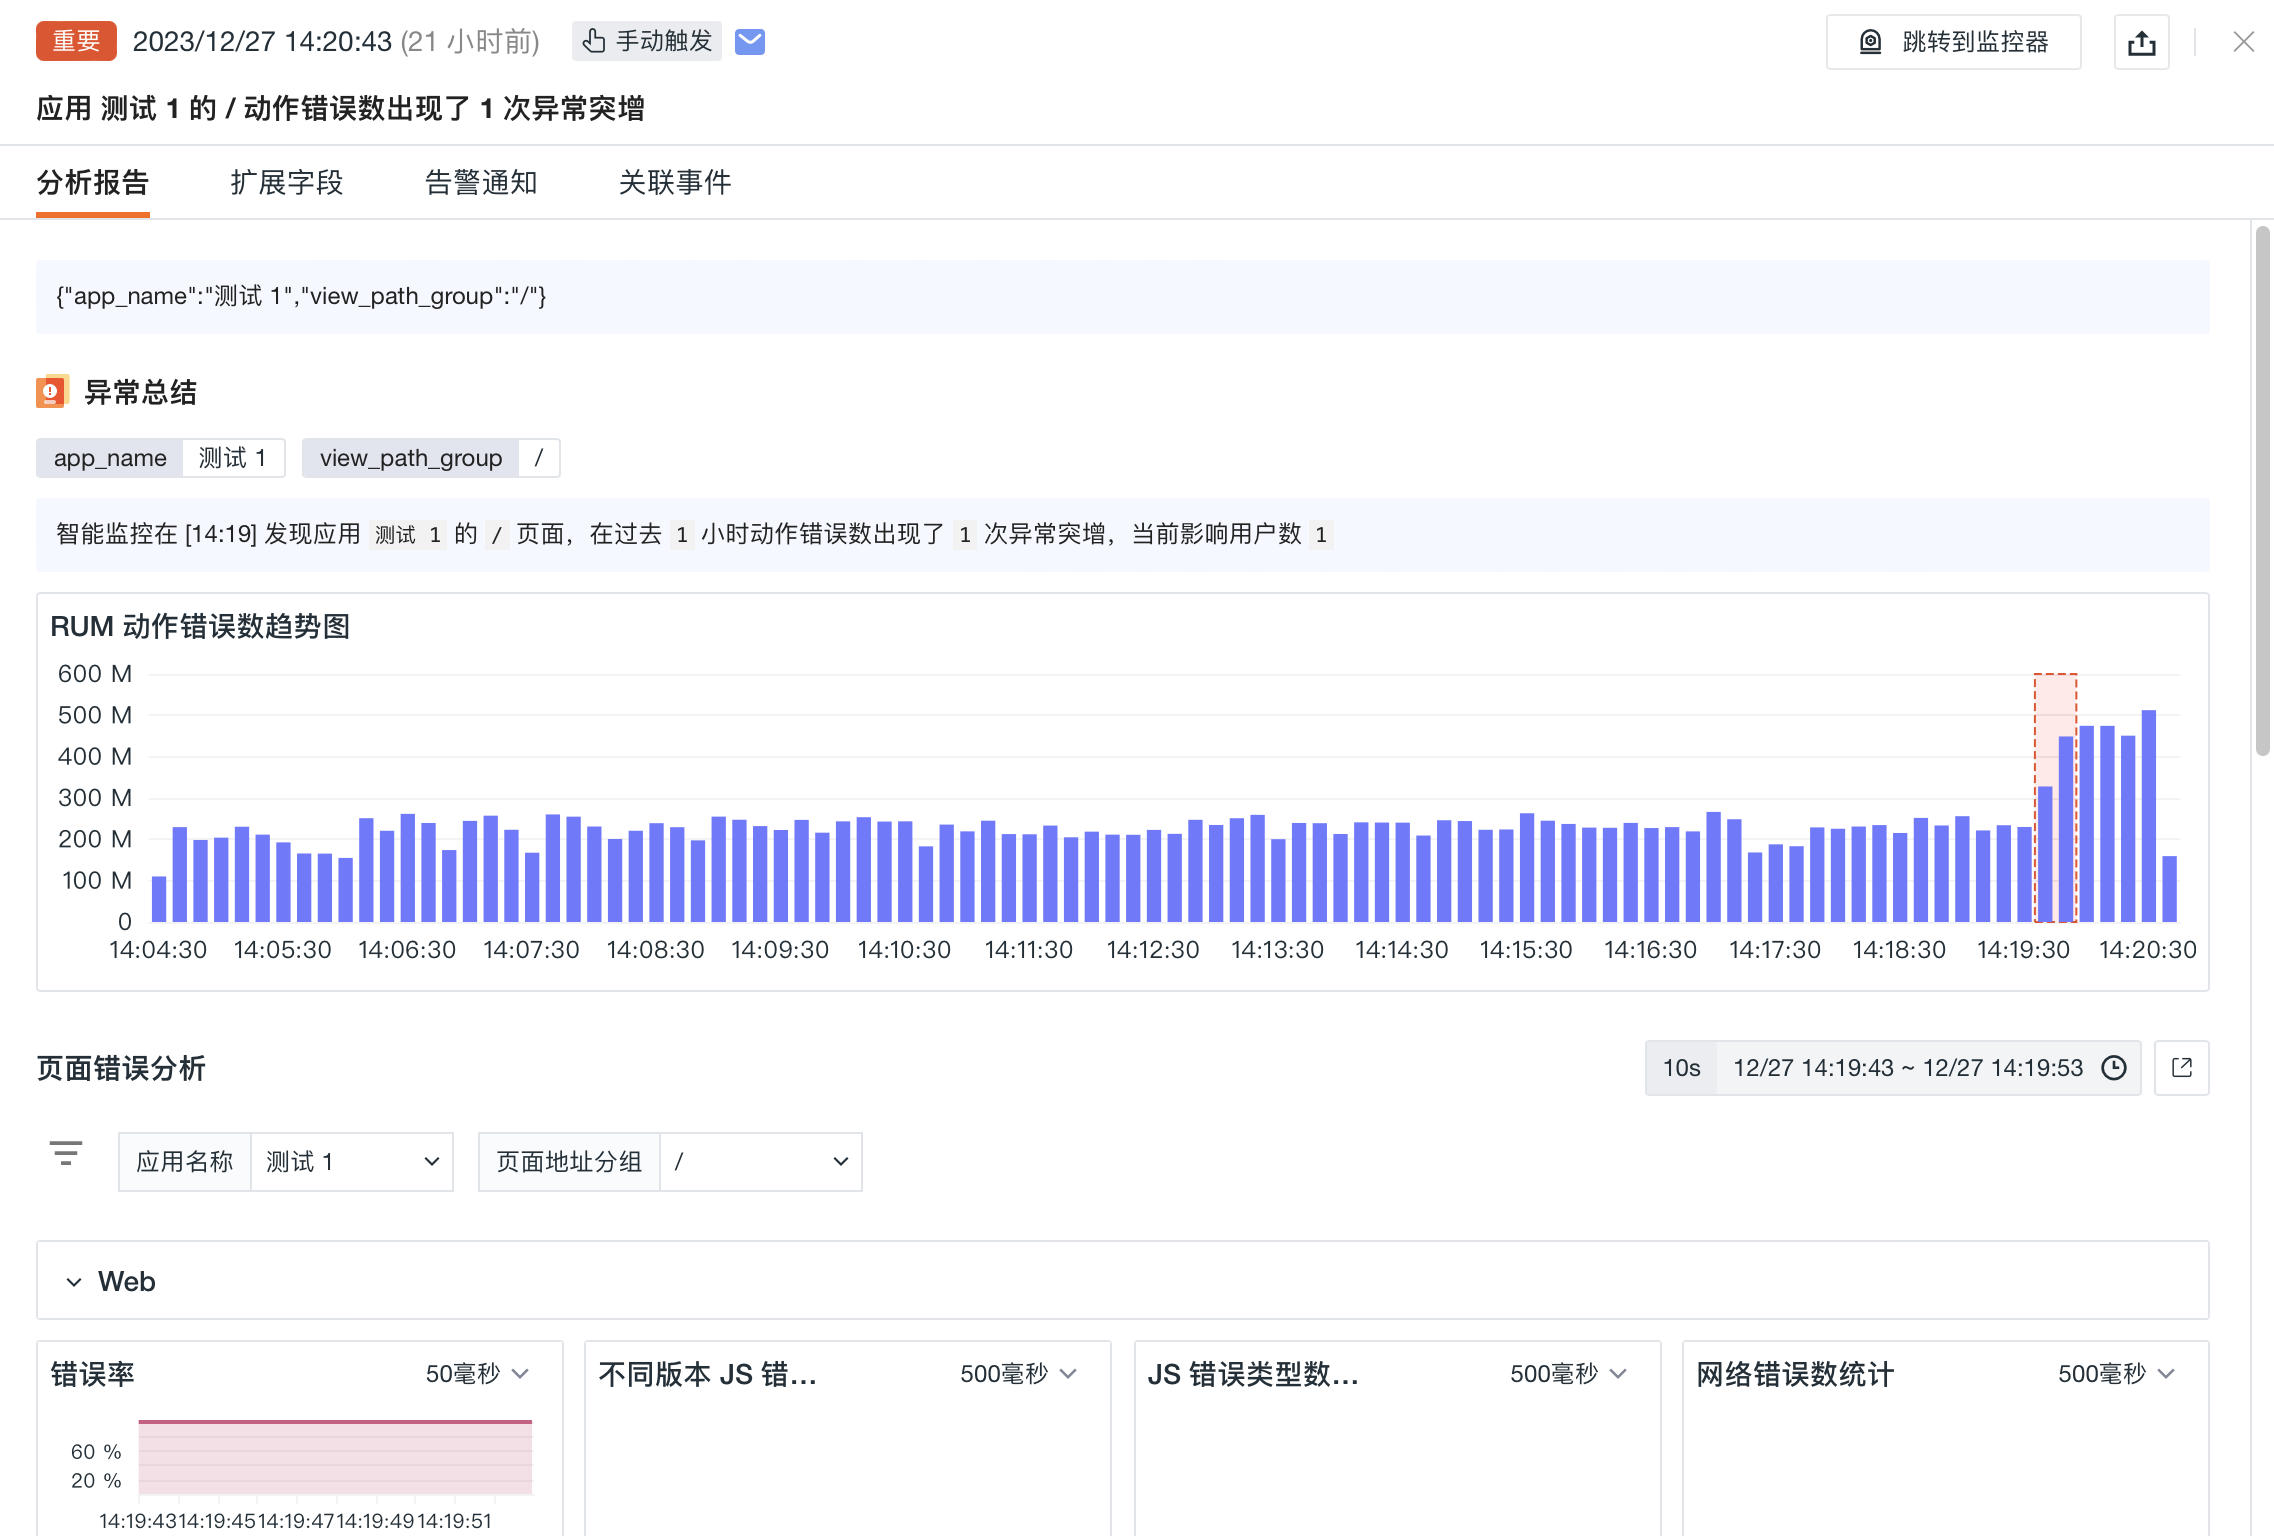The image size is (2274, 1536).
Task: Click the 错误率 pink chart area
Action: (335, 1457)
